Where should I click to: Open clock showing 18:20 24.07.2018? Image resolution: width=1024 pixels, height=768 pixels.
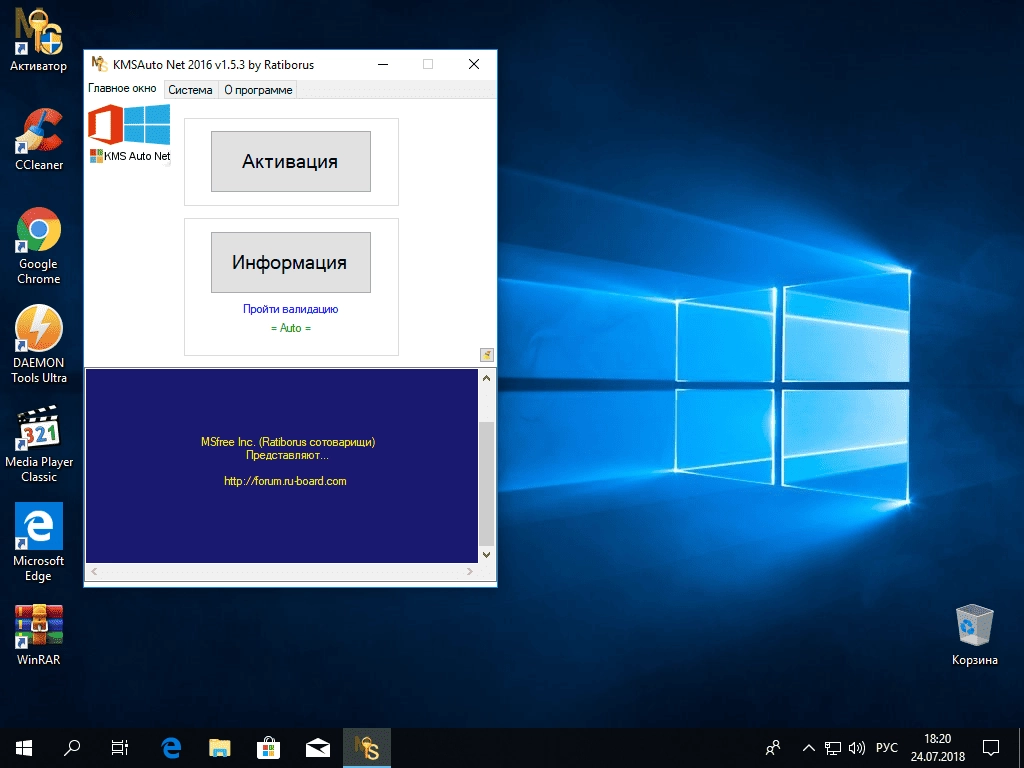pyautogui.click(x=938, y=748)
